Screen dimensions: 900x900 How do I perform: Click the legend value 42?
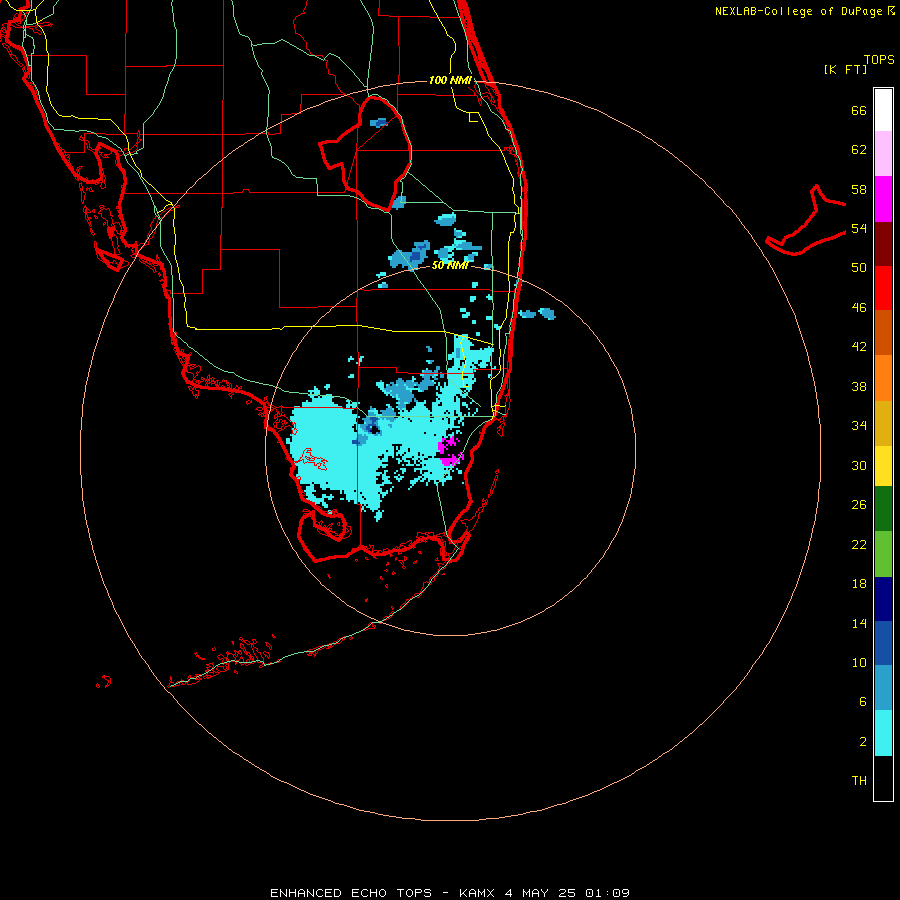(x=859, y=347)
